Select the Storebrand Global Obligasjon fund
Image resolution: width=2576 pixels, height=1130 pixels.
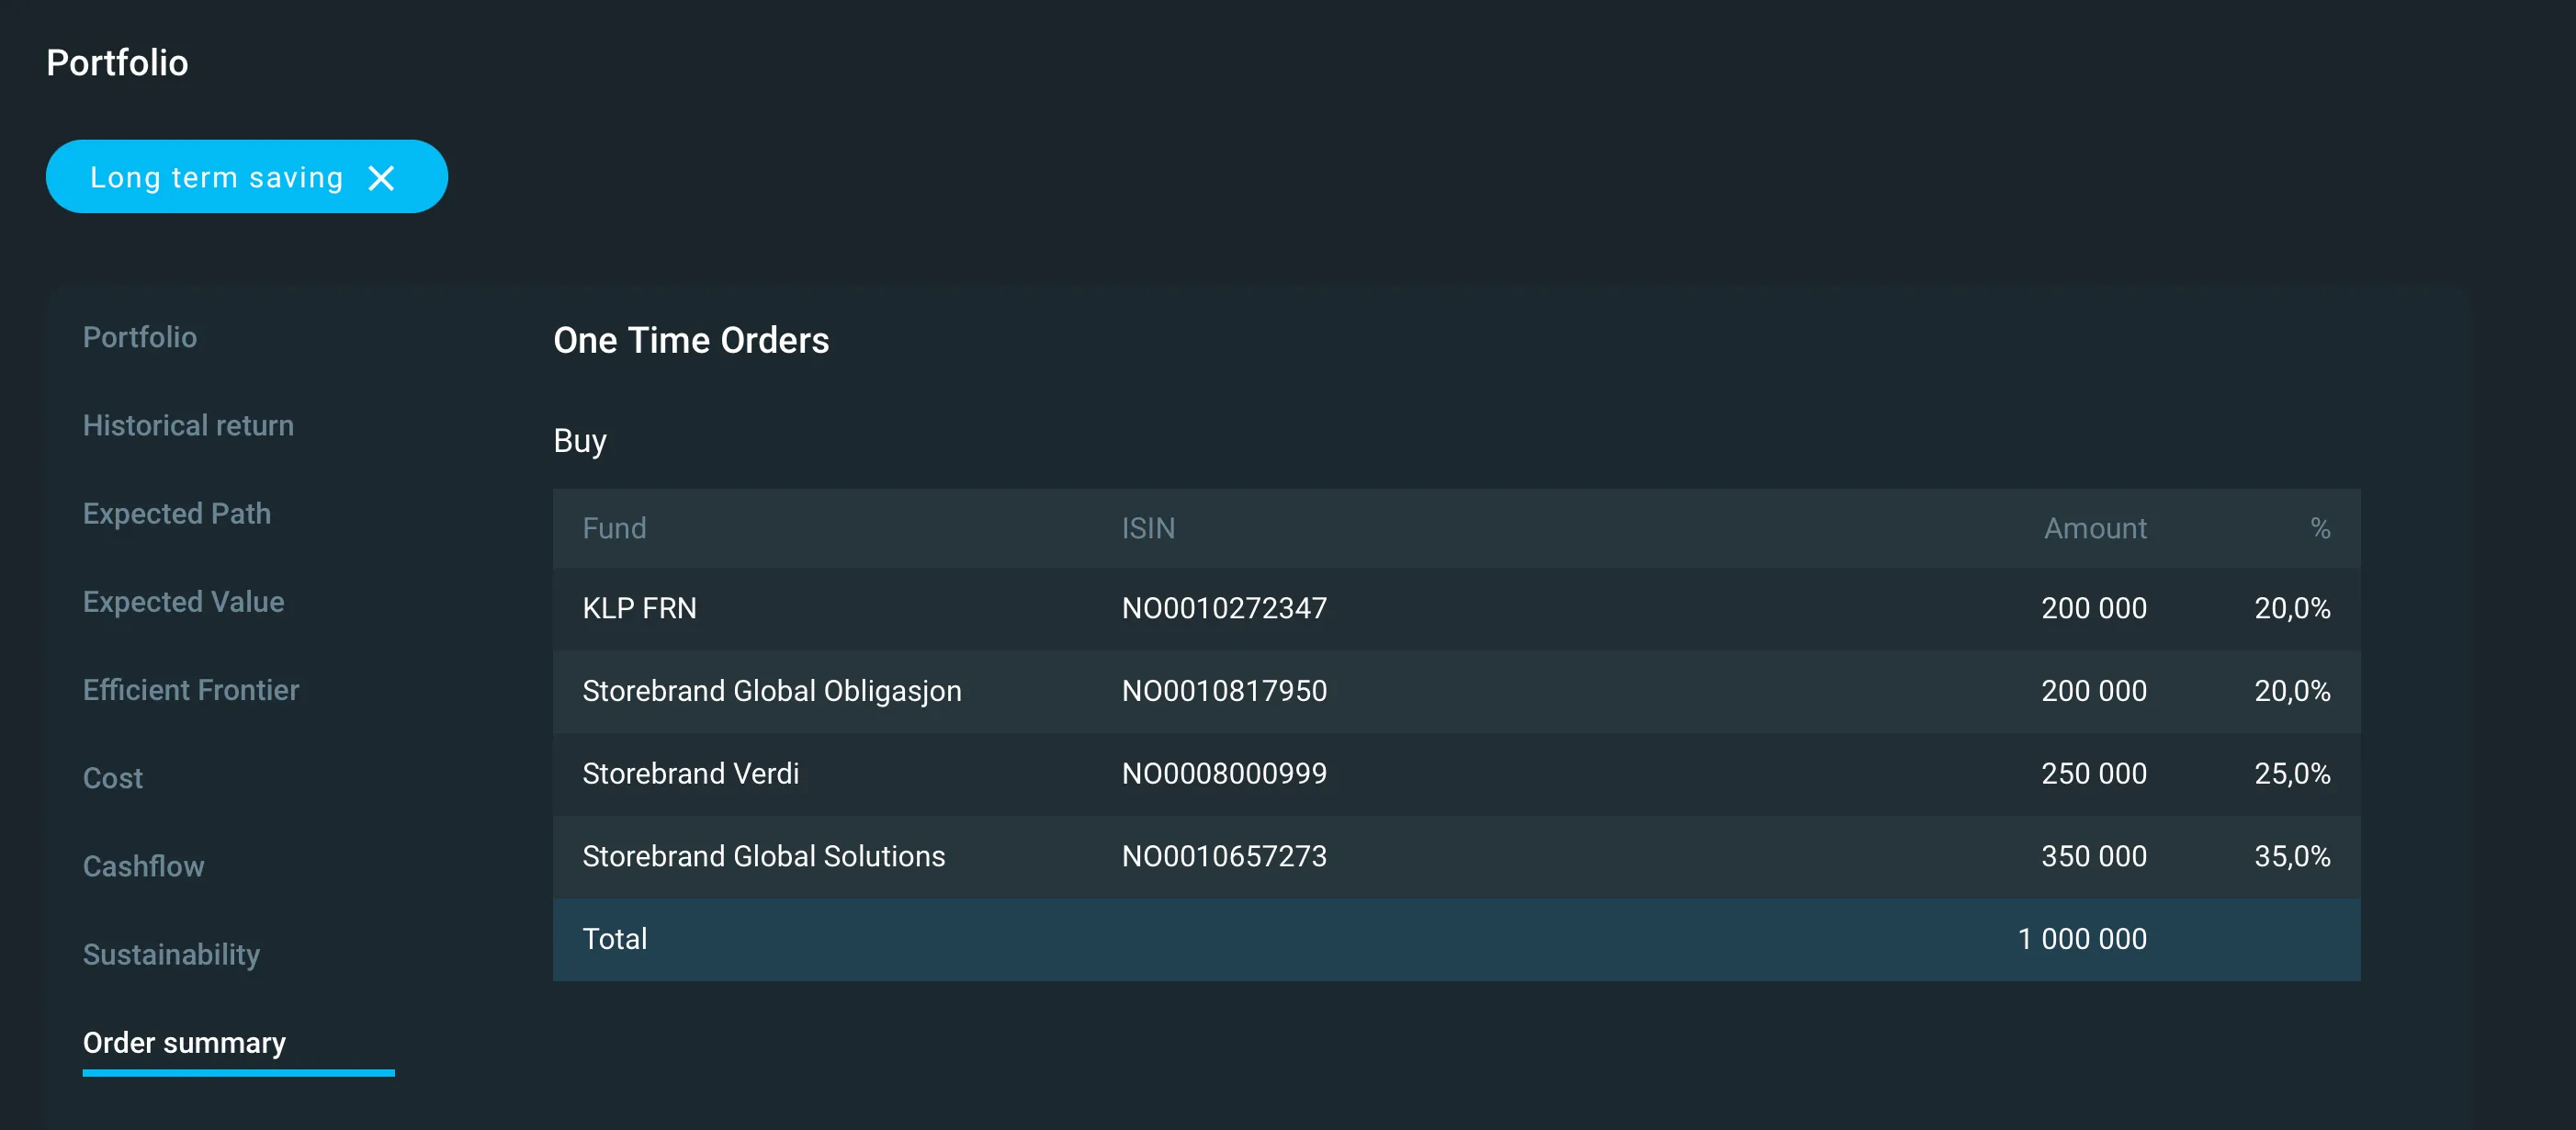pos(772,691)
